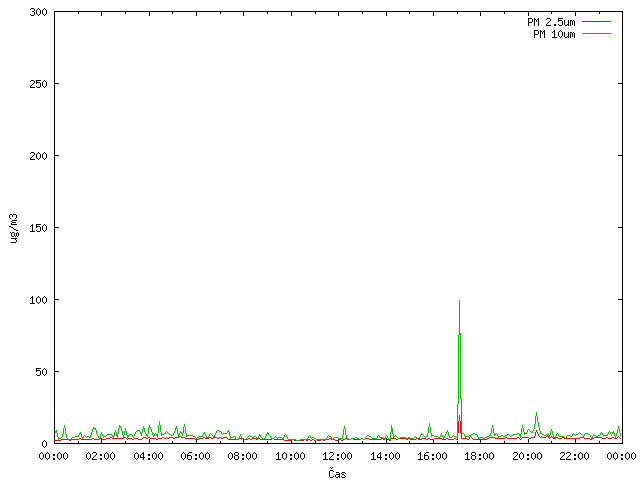Image resolution: width=640 pixels, height=480 pixels.
Task: Click the red PM 2.5um legend line sample
Action: (596, 22)
